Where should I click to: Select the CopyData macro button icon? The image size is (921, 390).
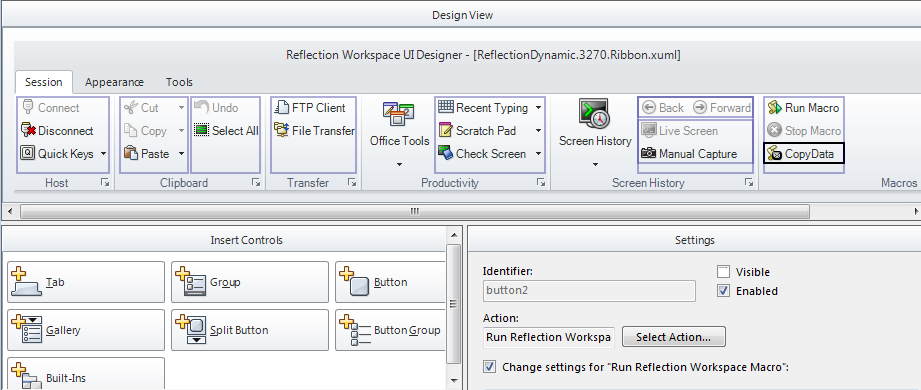(775, 154)
